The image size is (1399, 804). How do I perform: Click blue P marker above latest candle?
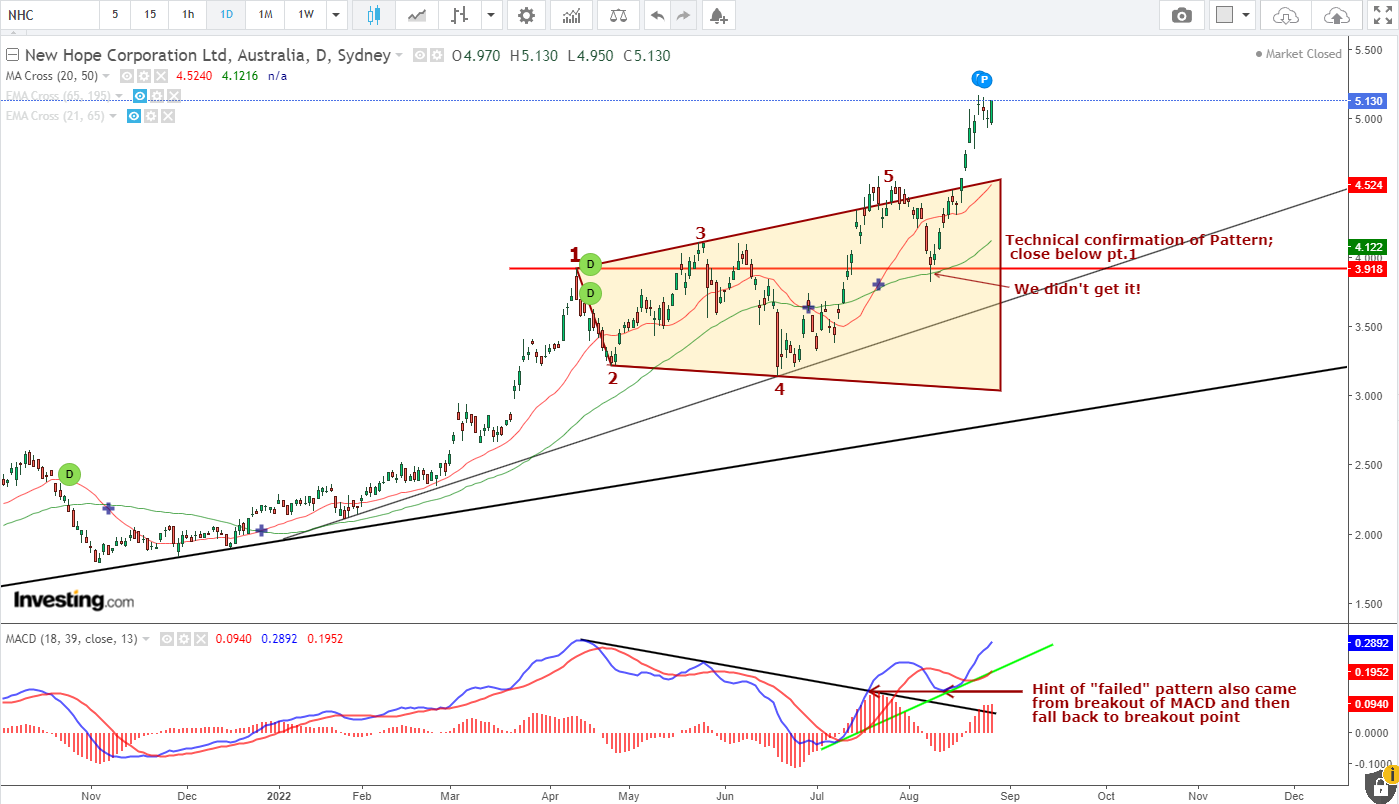tap(983, 79)
